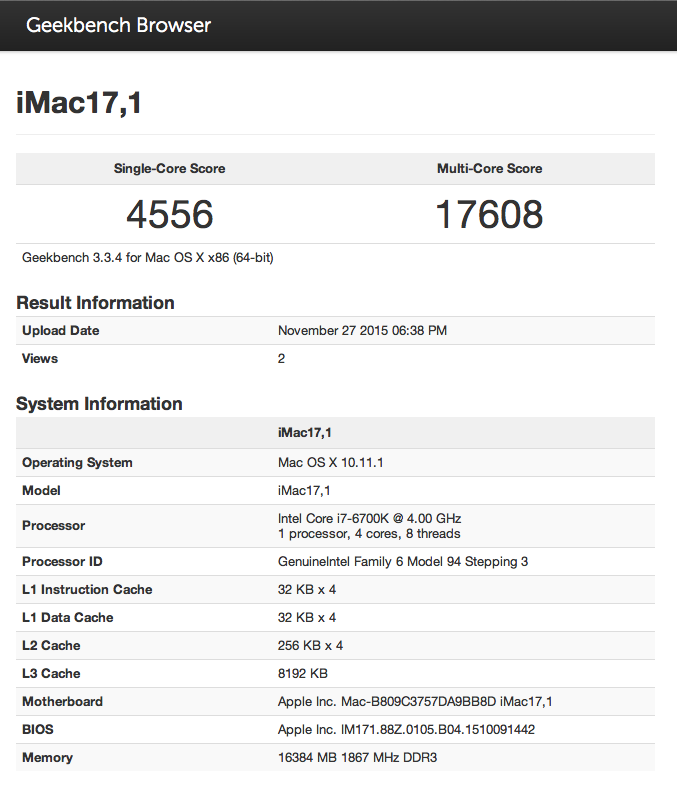
Task: Click iMac17,1 system table header
Action: pos(305,433)
